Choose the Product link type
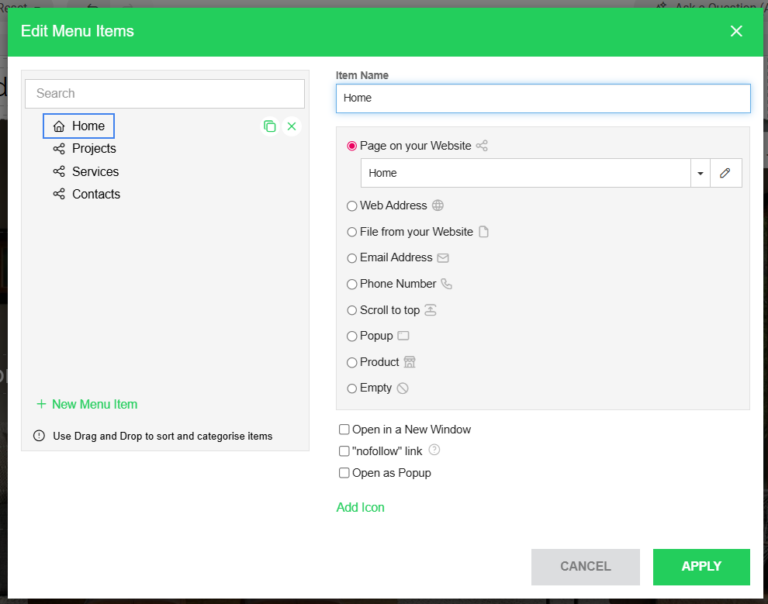Viewport: 768px width, 604px height. click(352, 362)
